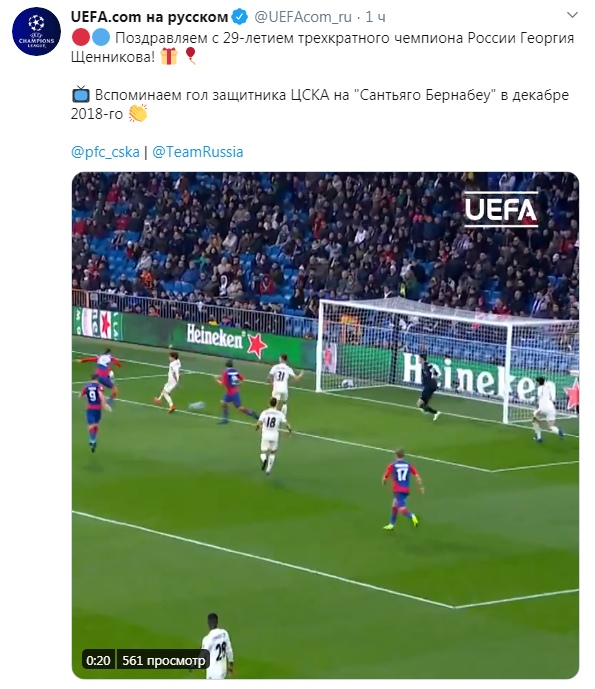Click the gift box emoji
This screenshot has width=595, height=689.
pos(169,56)
